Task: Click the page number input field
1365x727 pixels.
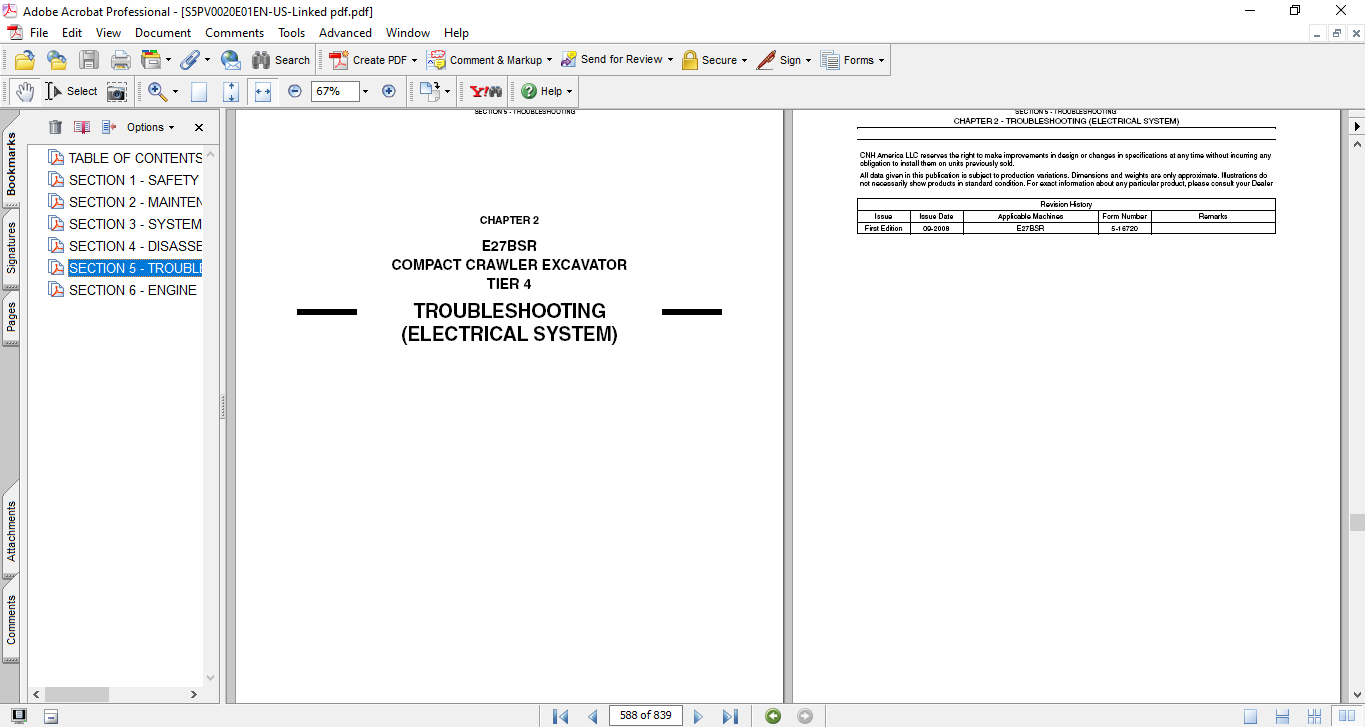Action: [x=645, y=716]
